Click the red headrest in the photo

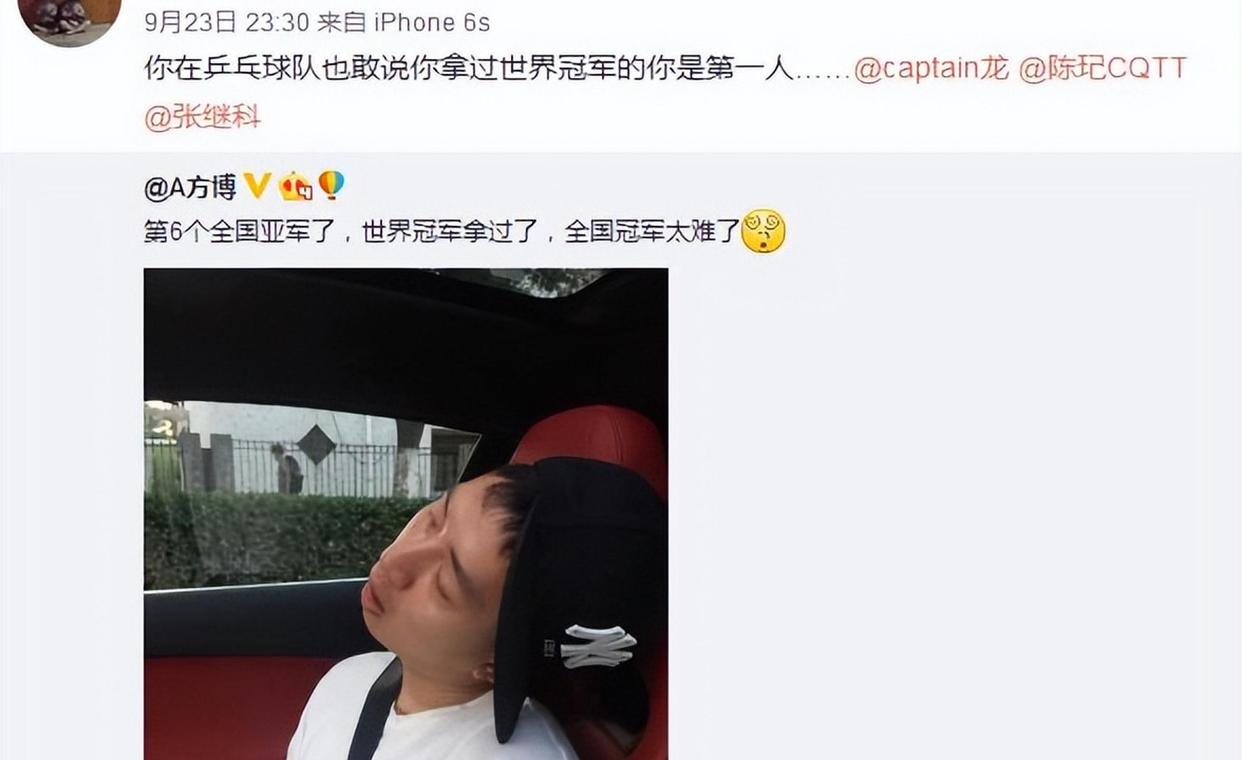click(x=590, y=438)
